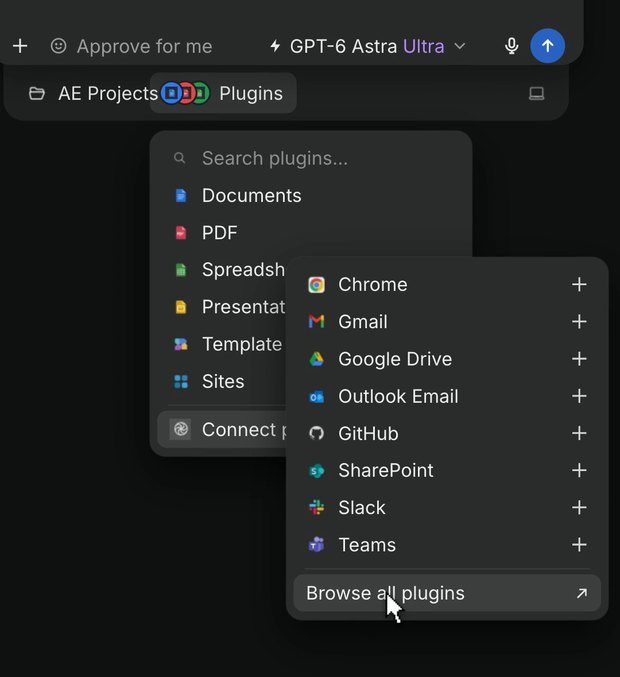
Task: Click the Gmail connector entry
Action: (447, 322)
